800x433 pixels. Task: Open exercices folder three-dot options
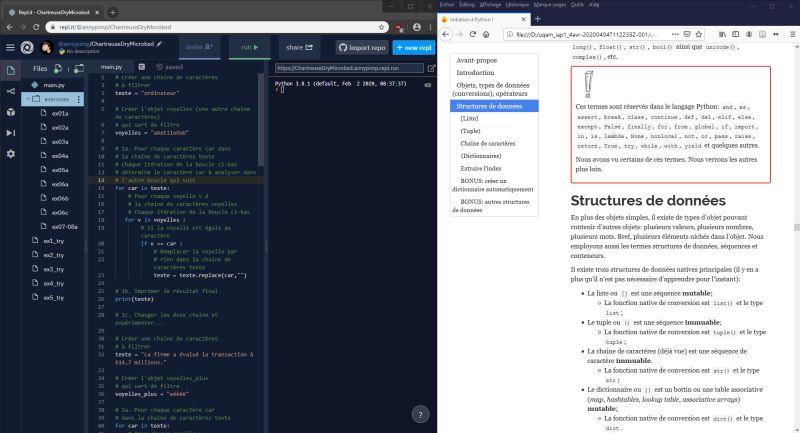pos(79,99)
